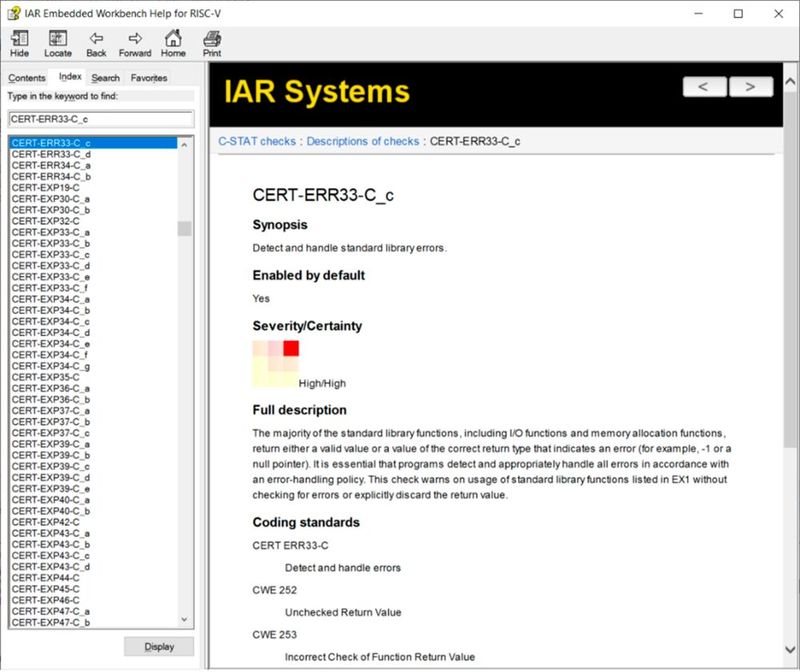The image size is (800, 672).
Task: Switch to the Contents tab
Action: (x=27, y=78)
